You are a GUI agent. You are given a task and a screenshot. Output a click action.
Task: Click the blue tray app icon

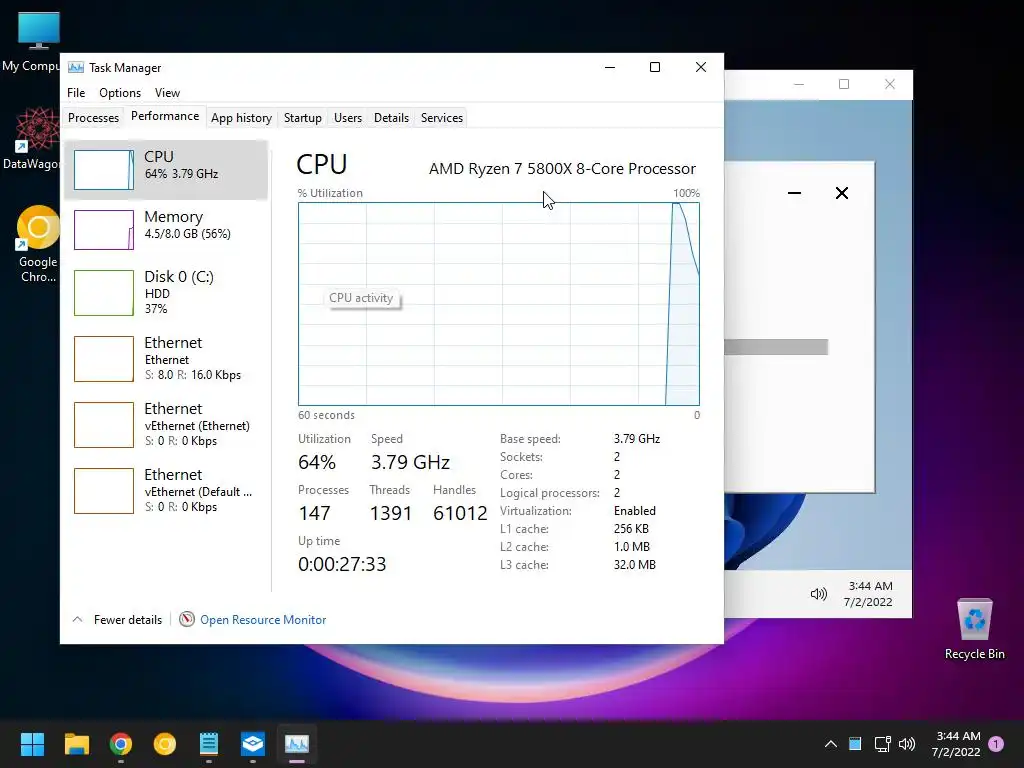pyautogui.click(x=855, y=744)
